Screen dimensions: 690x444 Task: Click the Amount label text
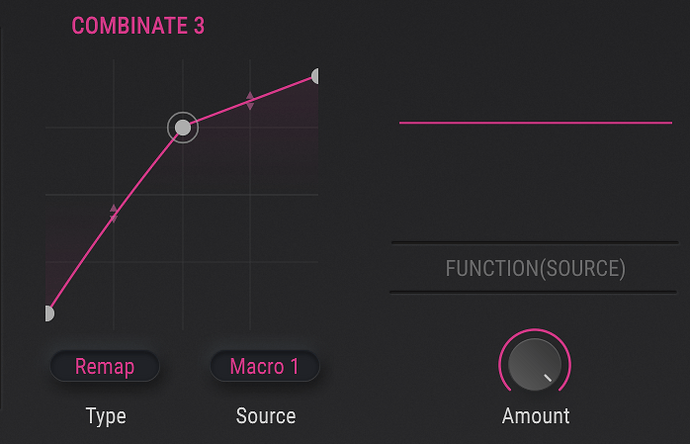[x=535, y=416]
